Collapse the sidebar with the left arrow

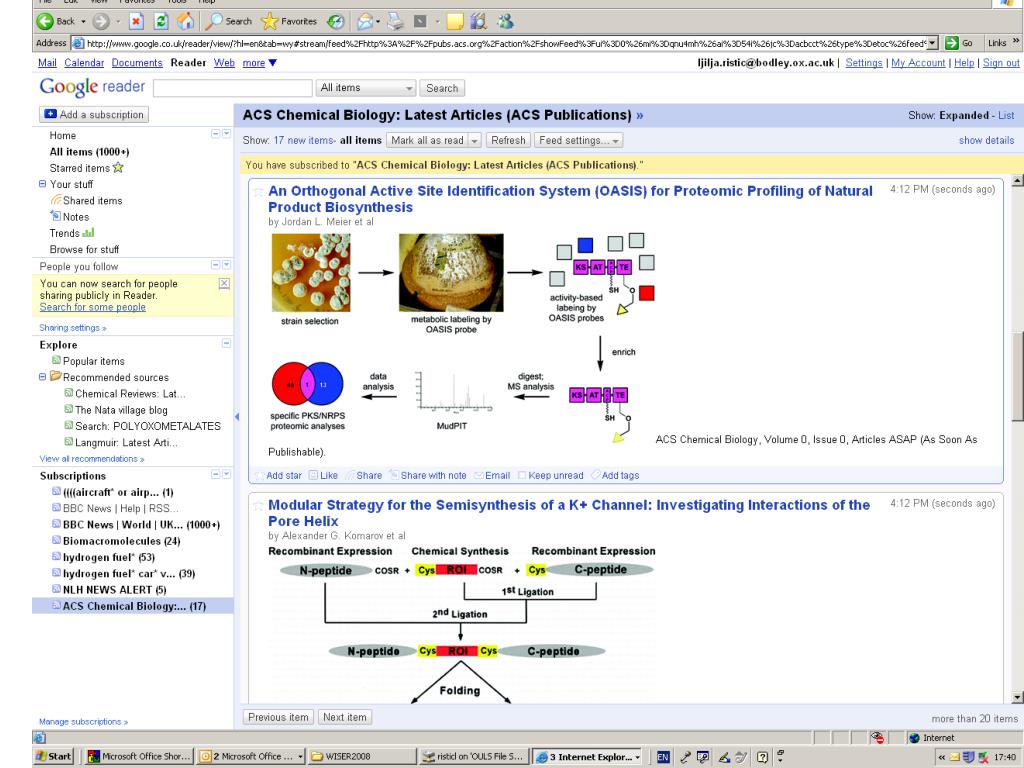pyautogui.click(x=236, y=417)
